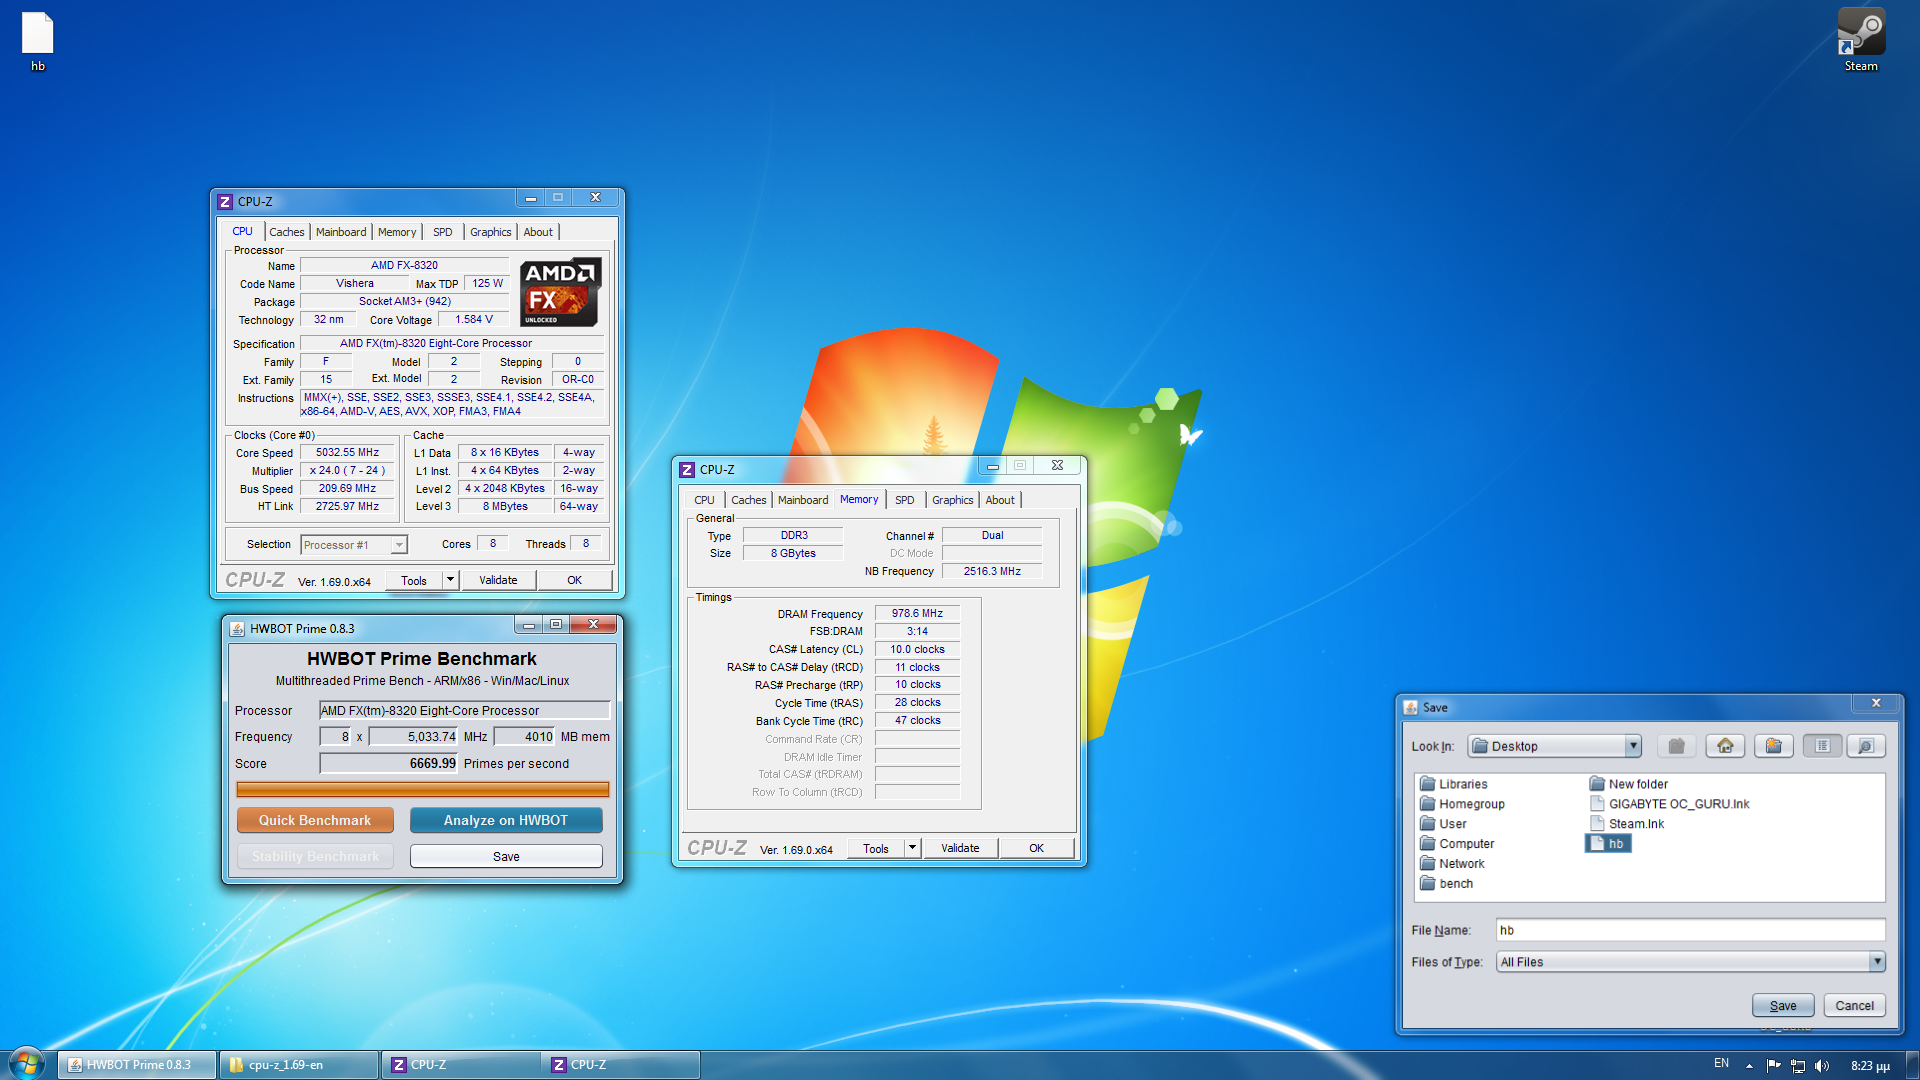Click HWBOT Prime 0.8.3 taskbar button
Screen dimensions: 1920x1080
[x=137, y=1065]
